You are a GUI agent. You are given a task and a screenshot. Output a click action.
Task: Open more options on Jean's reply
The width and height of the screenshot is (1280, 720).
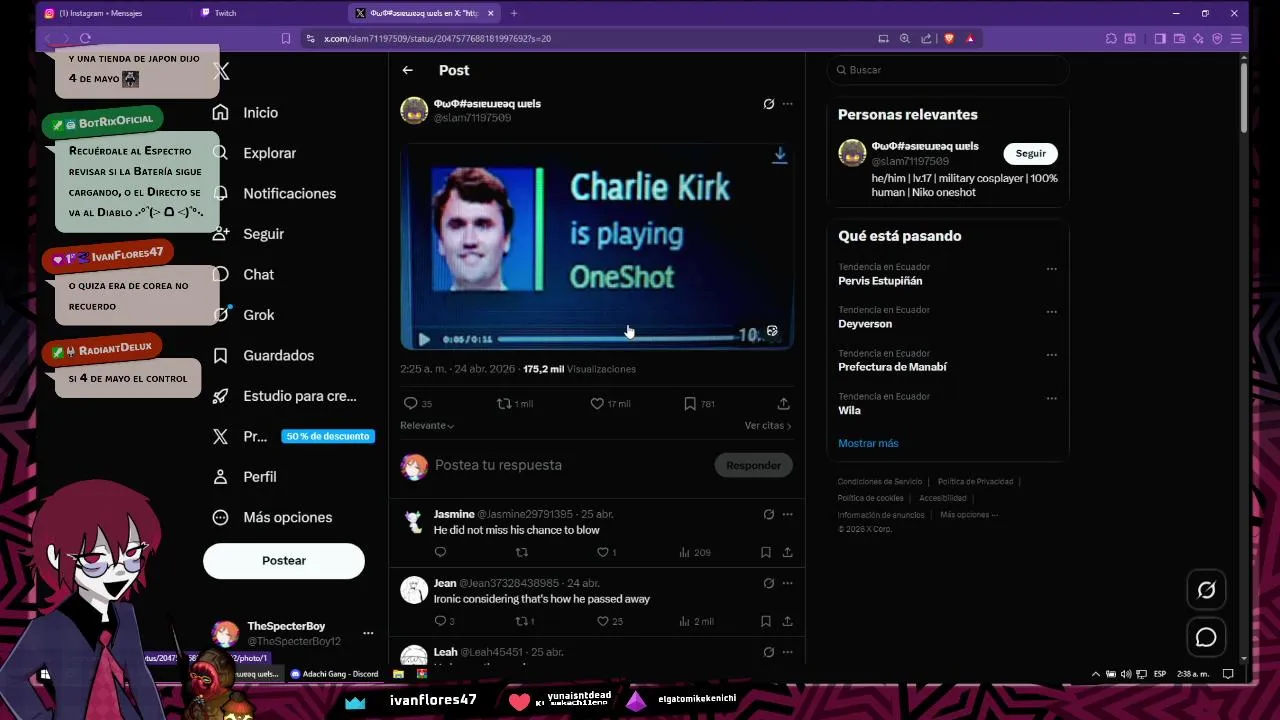click(787, 583)
